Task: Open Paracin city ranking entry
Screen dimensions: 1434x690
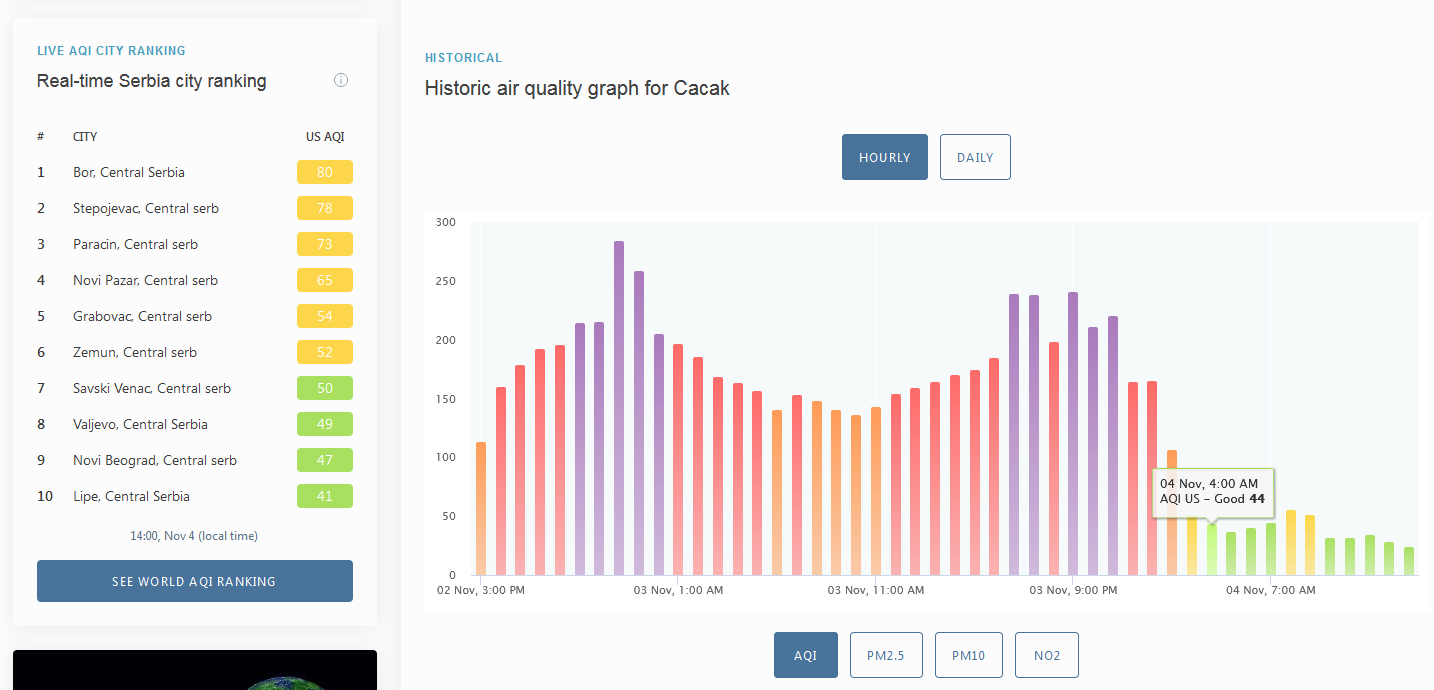Action: tap(135, 244)
